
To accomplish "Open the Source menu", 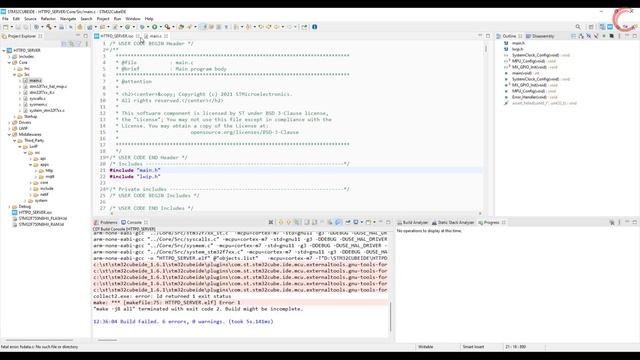I will pyautogui.click(x=30, y=19).
